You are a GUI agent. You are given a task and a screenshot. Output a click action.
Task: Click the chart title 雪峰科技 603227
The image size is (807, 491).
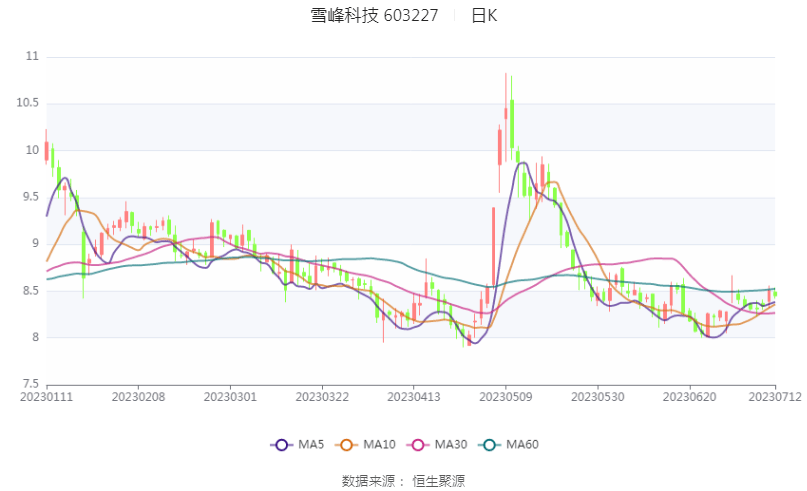coord(374,15)
